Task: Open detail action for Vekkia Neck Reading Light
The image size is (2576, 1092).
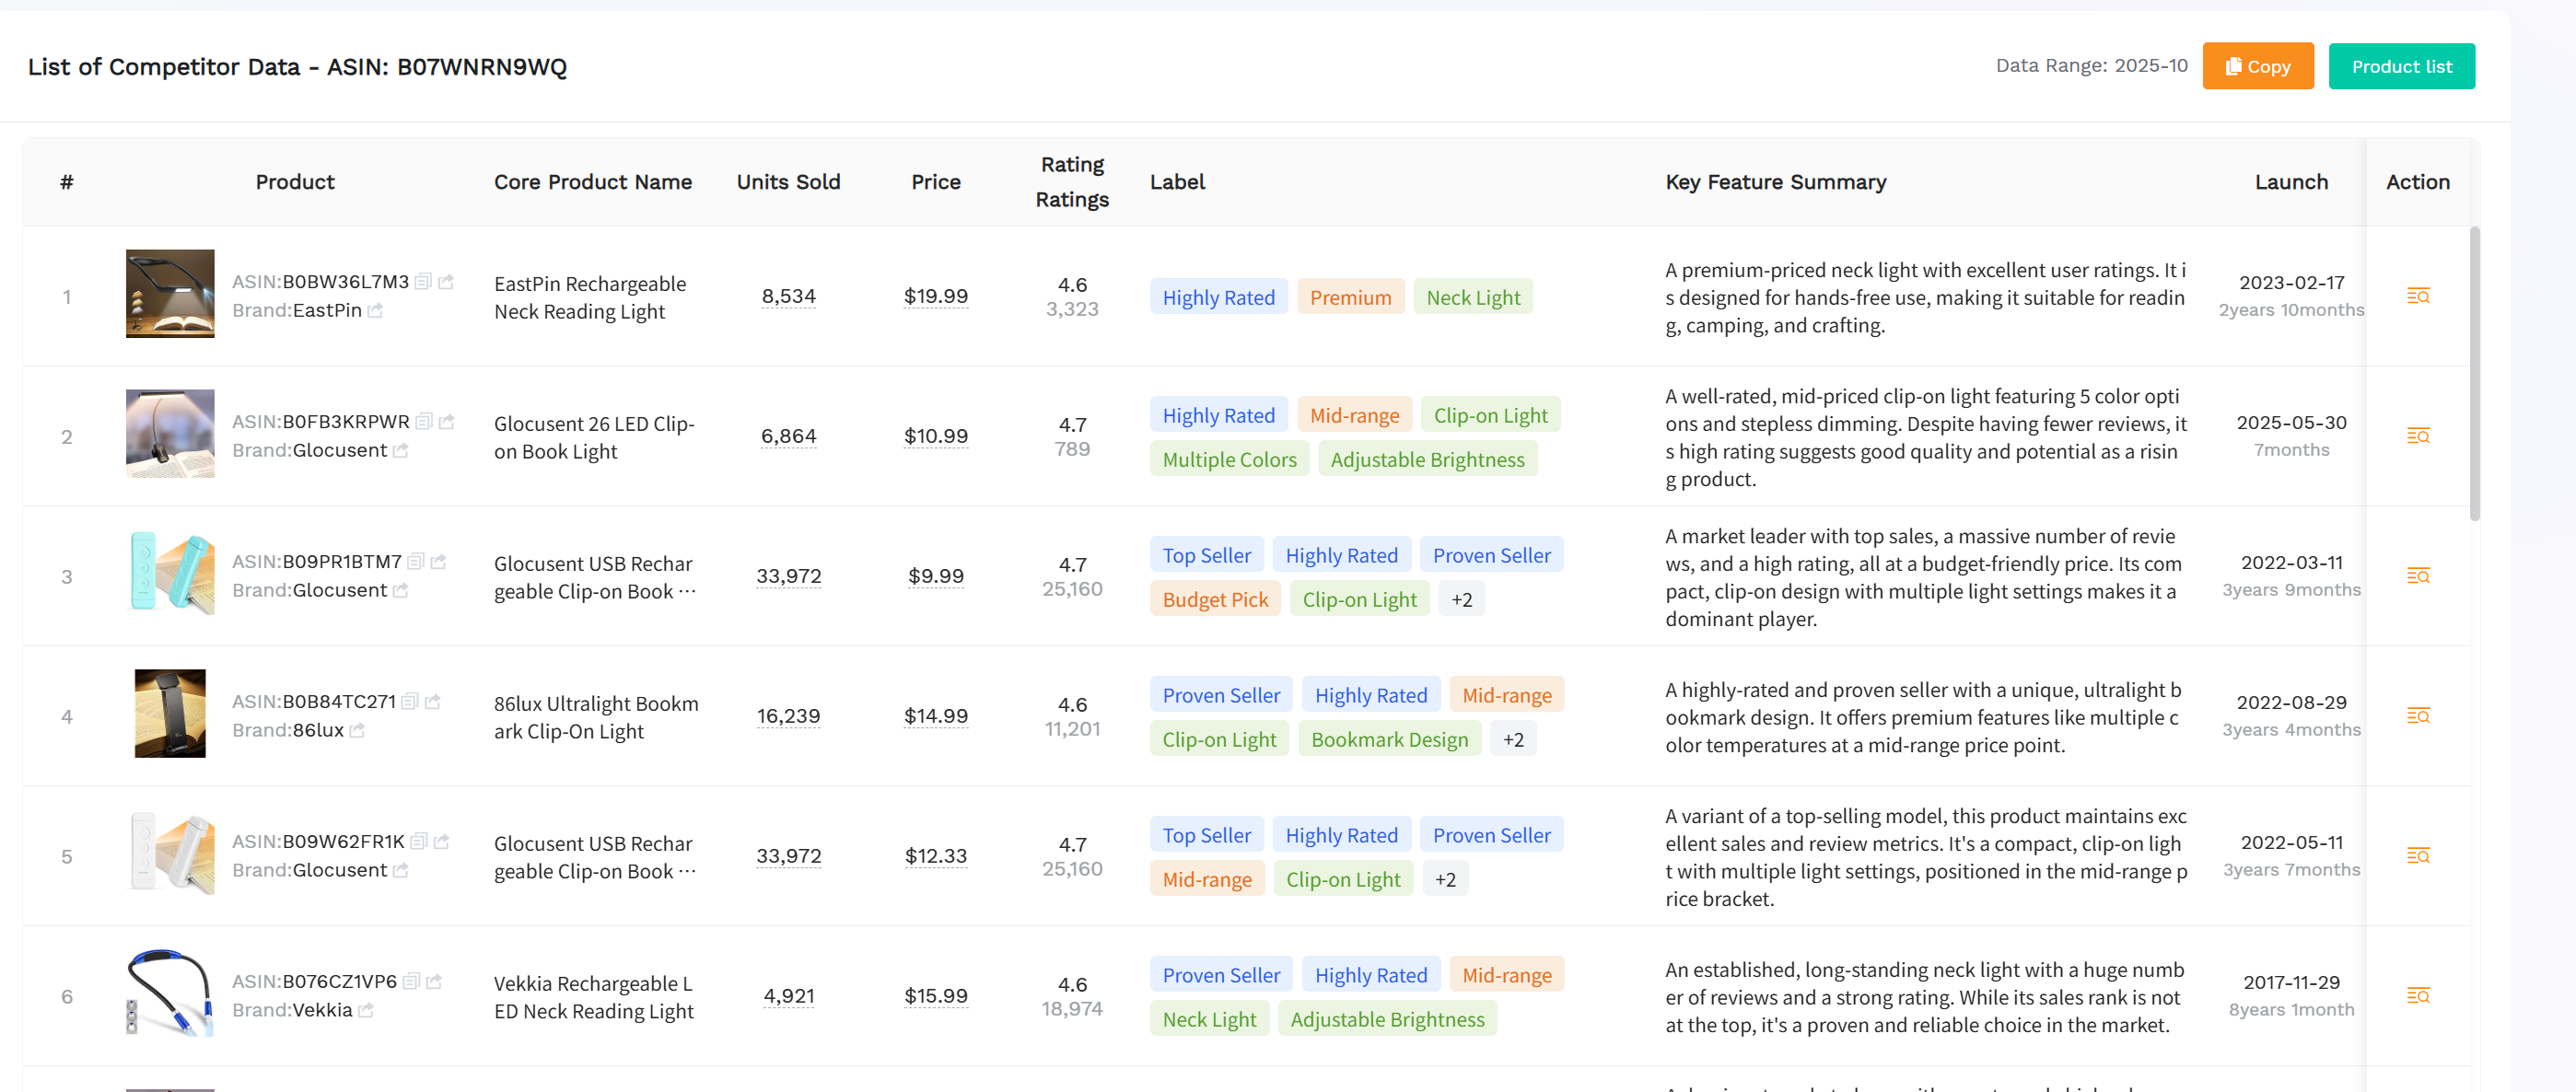Action: 2420,996
